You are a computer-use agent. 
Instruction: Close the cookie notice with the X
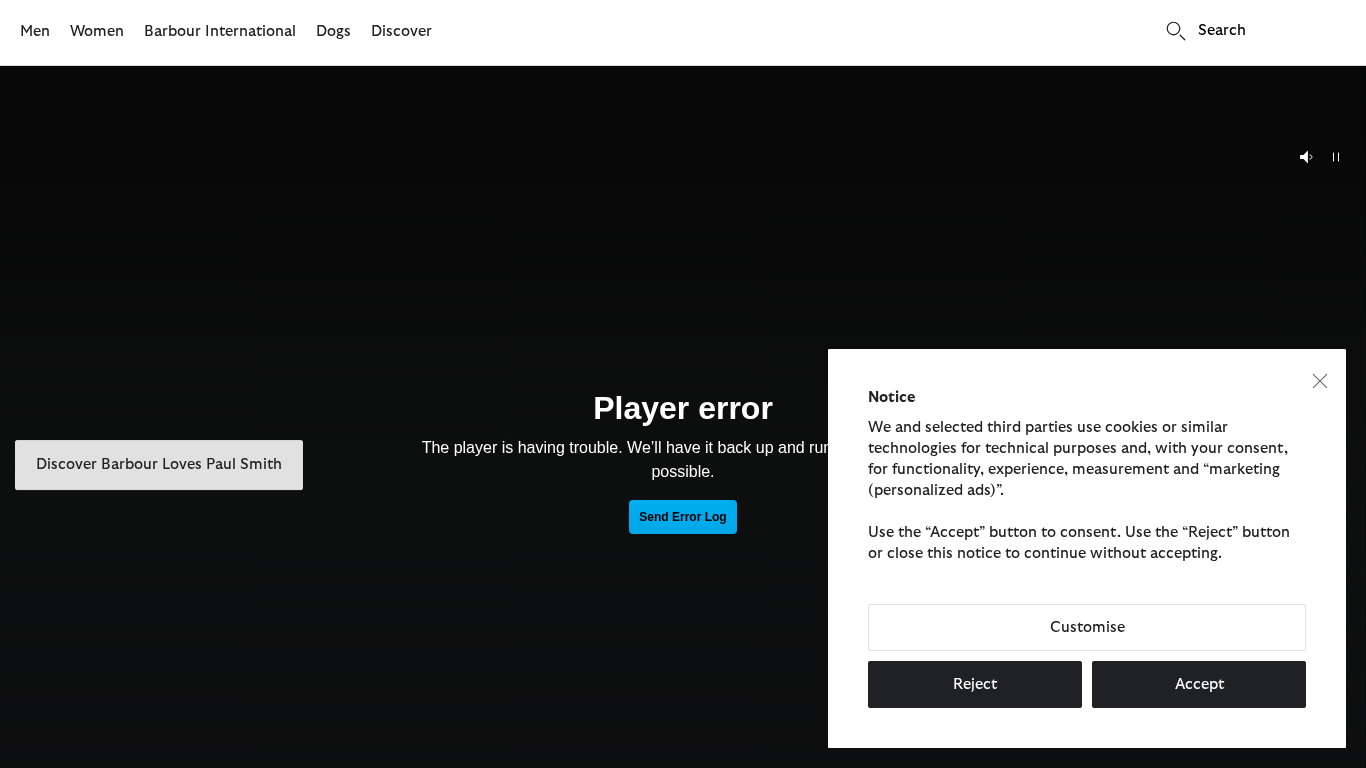pyautogui.click(x=1320, y=381)
